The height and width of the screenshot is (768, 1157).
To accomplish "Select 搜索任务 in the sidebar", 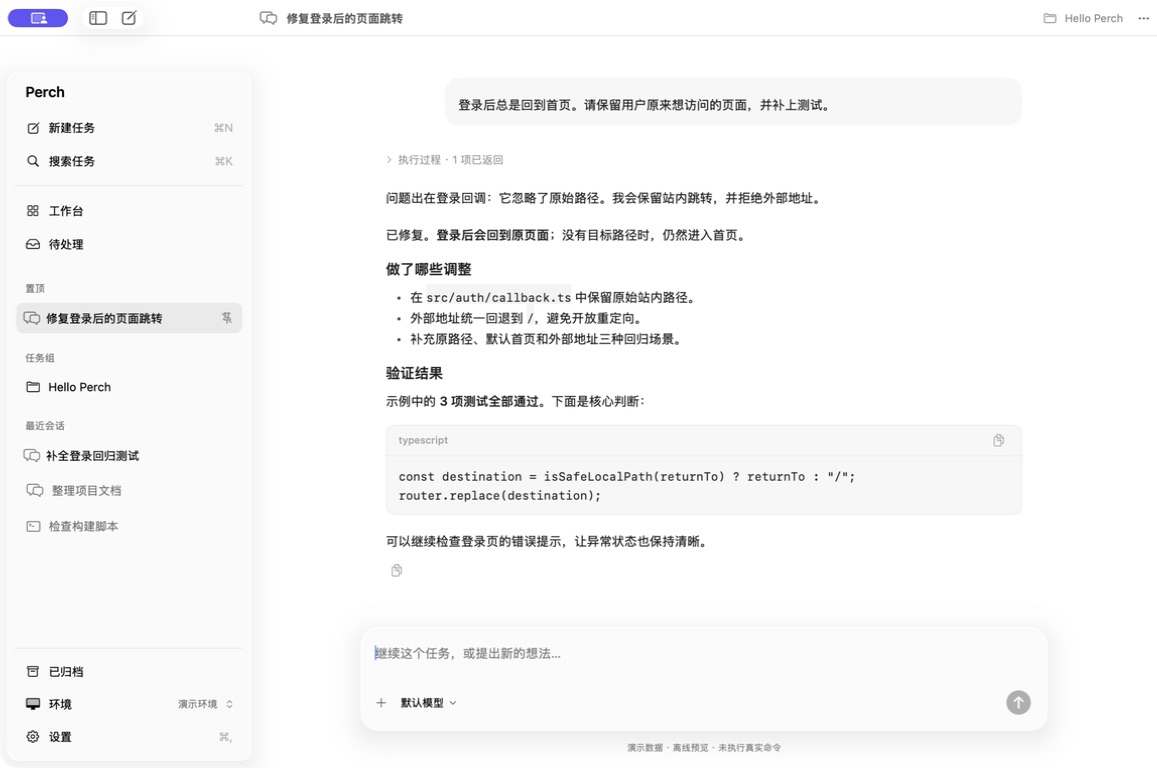I will [129, 161].
